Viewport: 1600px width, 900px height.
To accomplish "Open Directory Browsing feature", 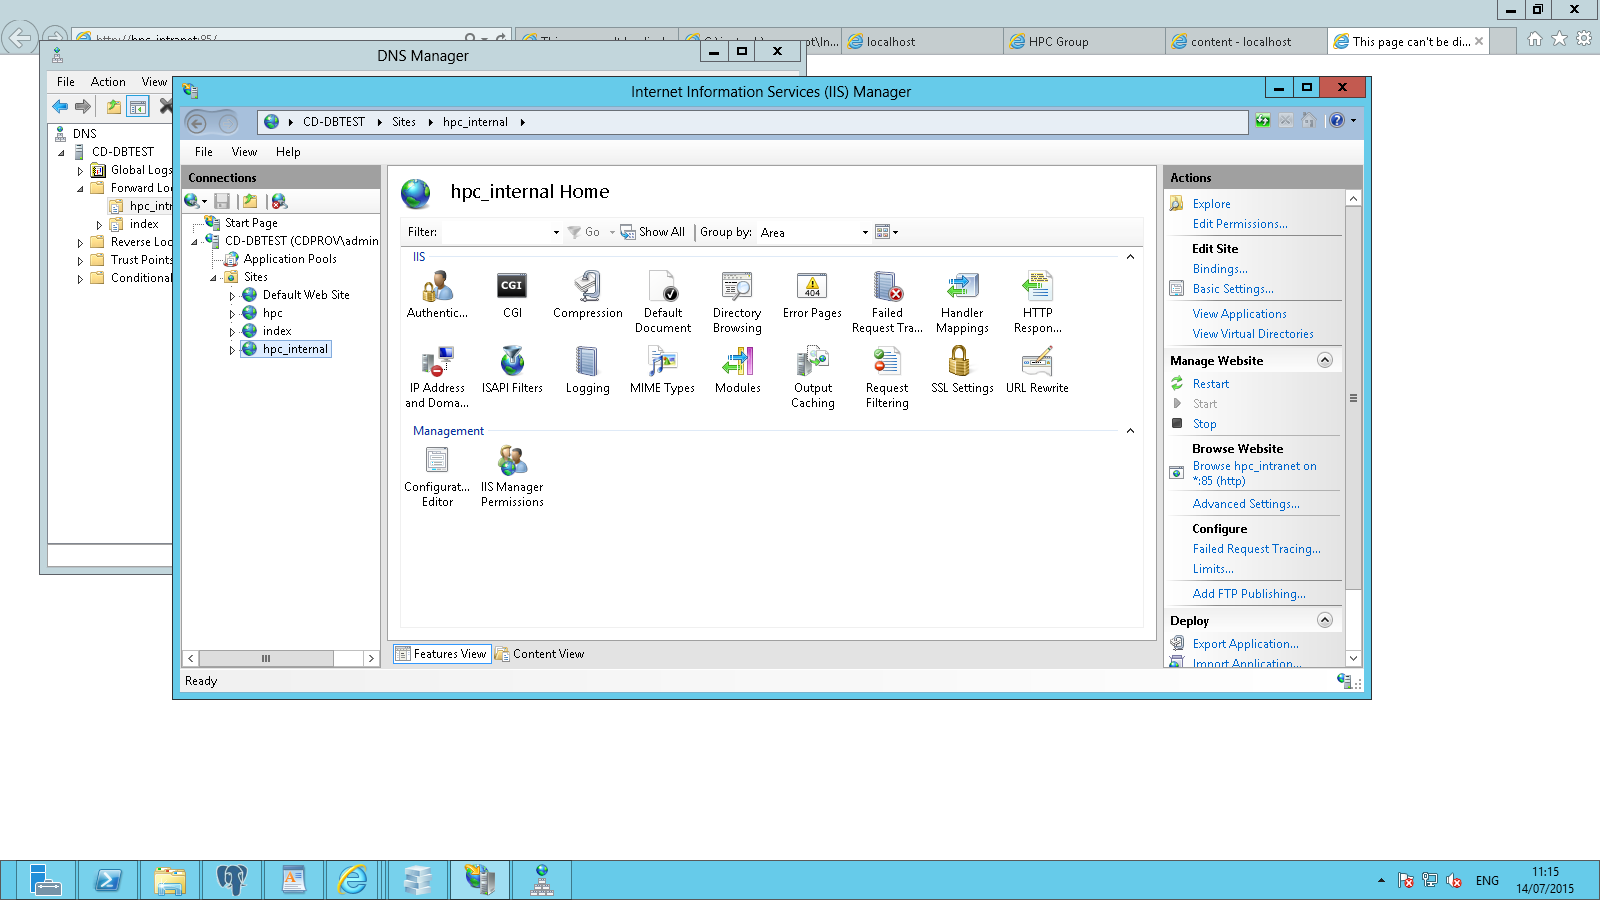I will 737,302.
